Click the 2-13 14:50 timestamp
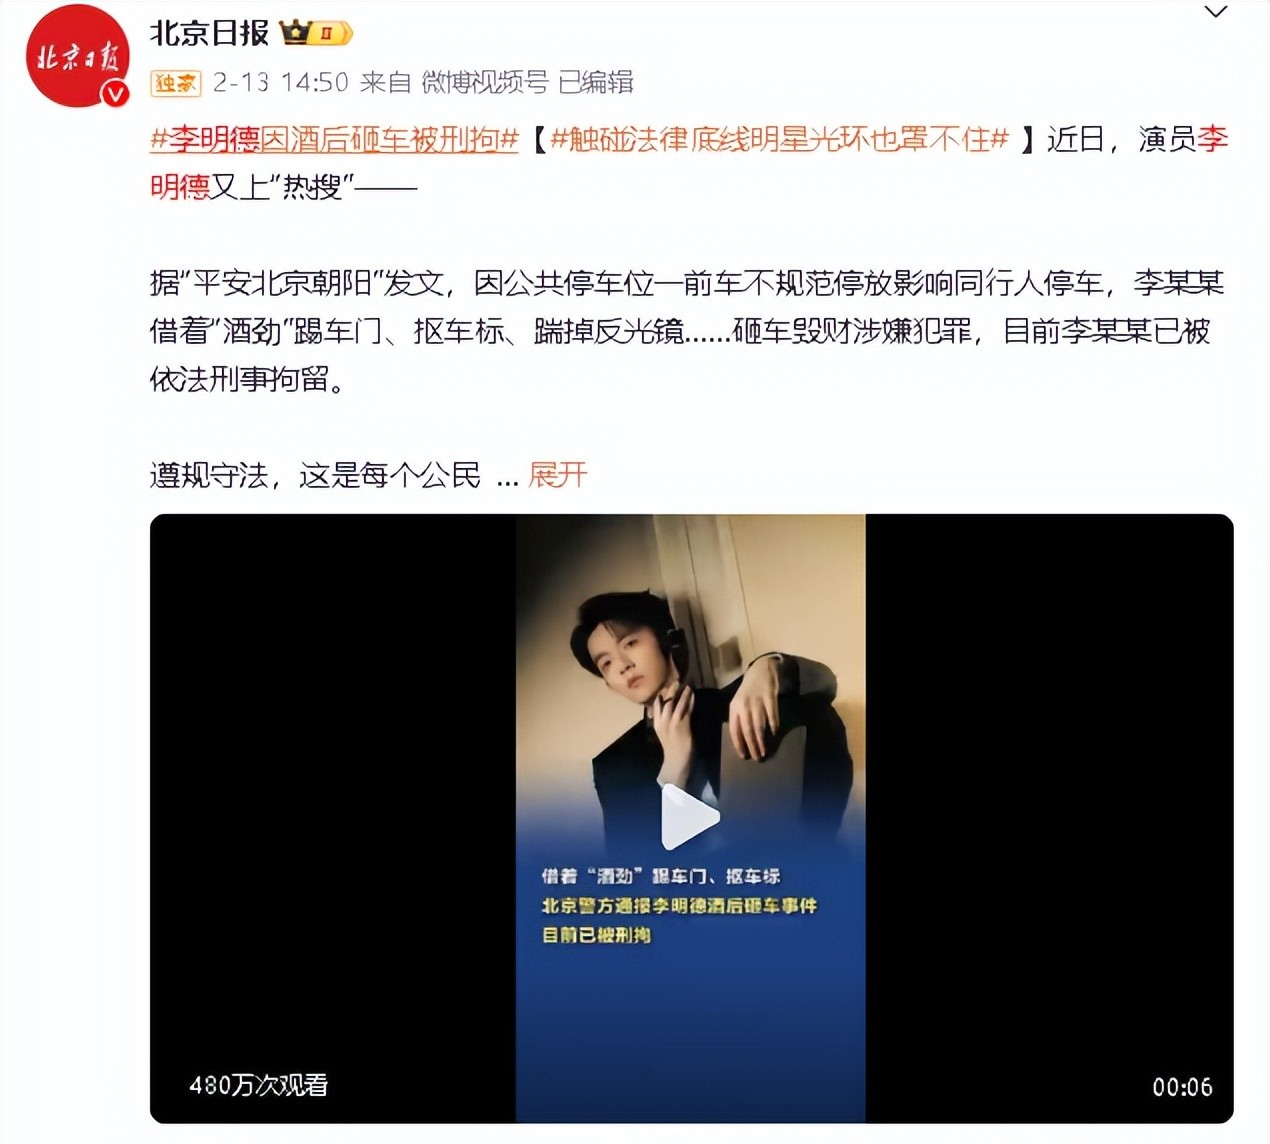1270x1144 pixels. point(280,83)
